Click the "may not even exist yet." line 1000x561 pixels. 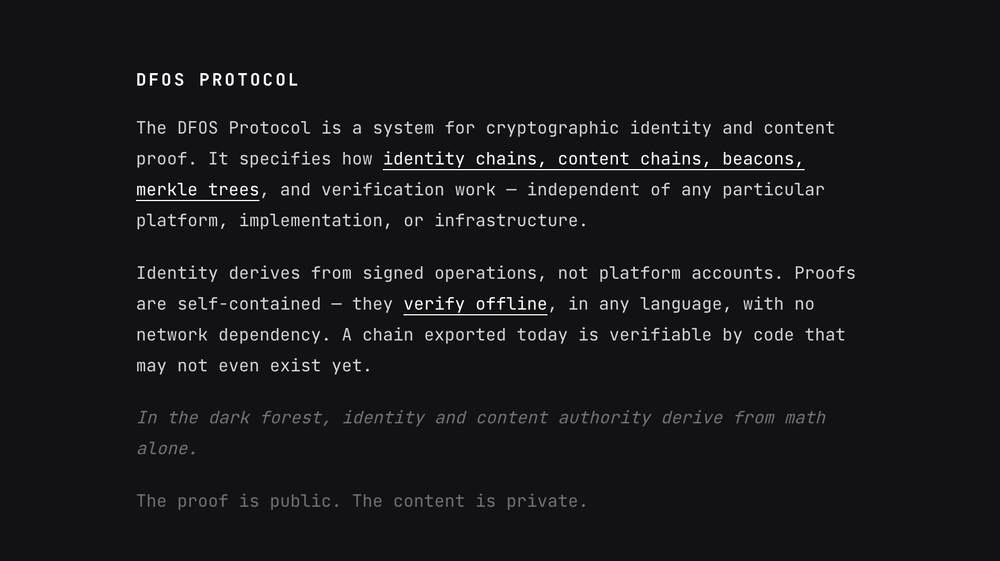pyautogui.click(x=253, y=366)
